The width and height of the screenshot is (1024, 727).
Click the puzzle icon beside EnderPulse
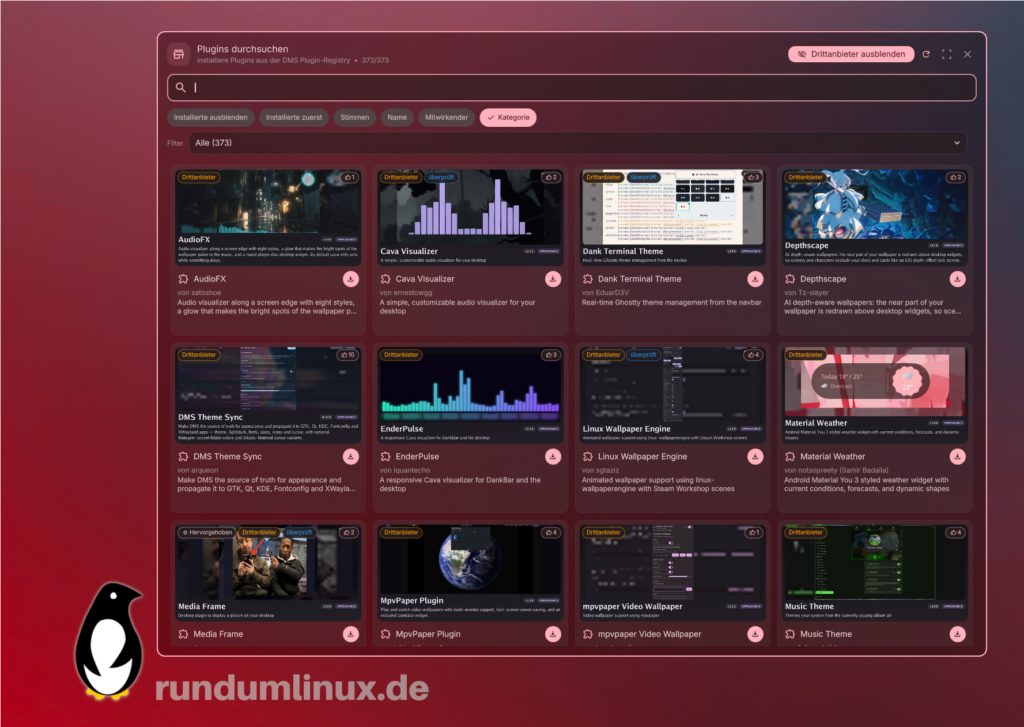[x=386, y=457]
